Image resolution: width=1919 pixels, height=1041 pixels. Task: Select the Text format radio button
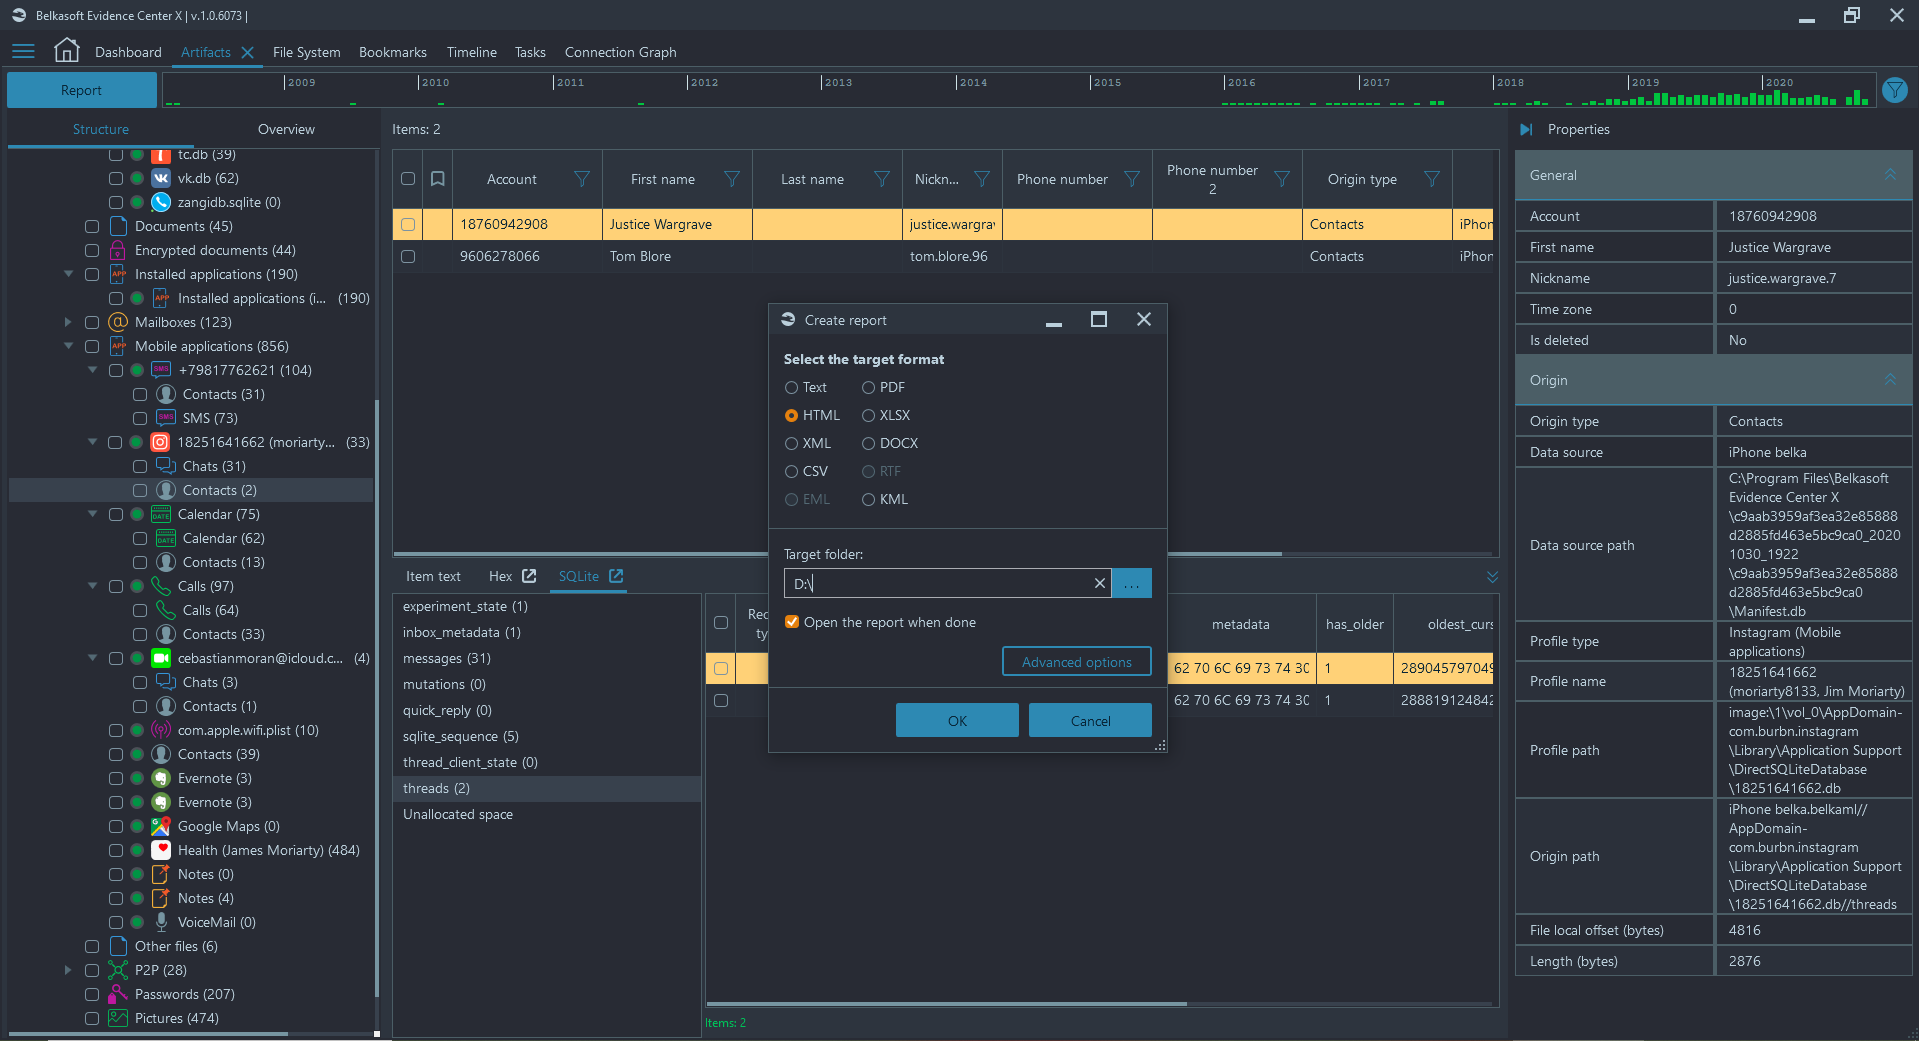coord(791,387)
